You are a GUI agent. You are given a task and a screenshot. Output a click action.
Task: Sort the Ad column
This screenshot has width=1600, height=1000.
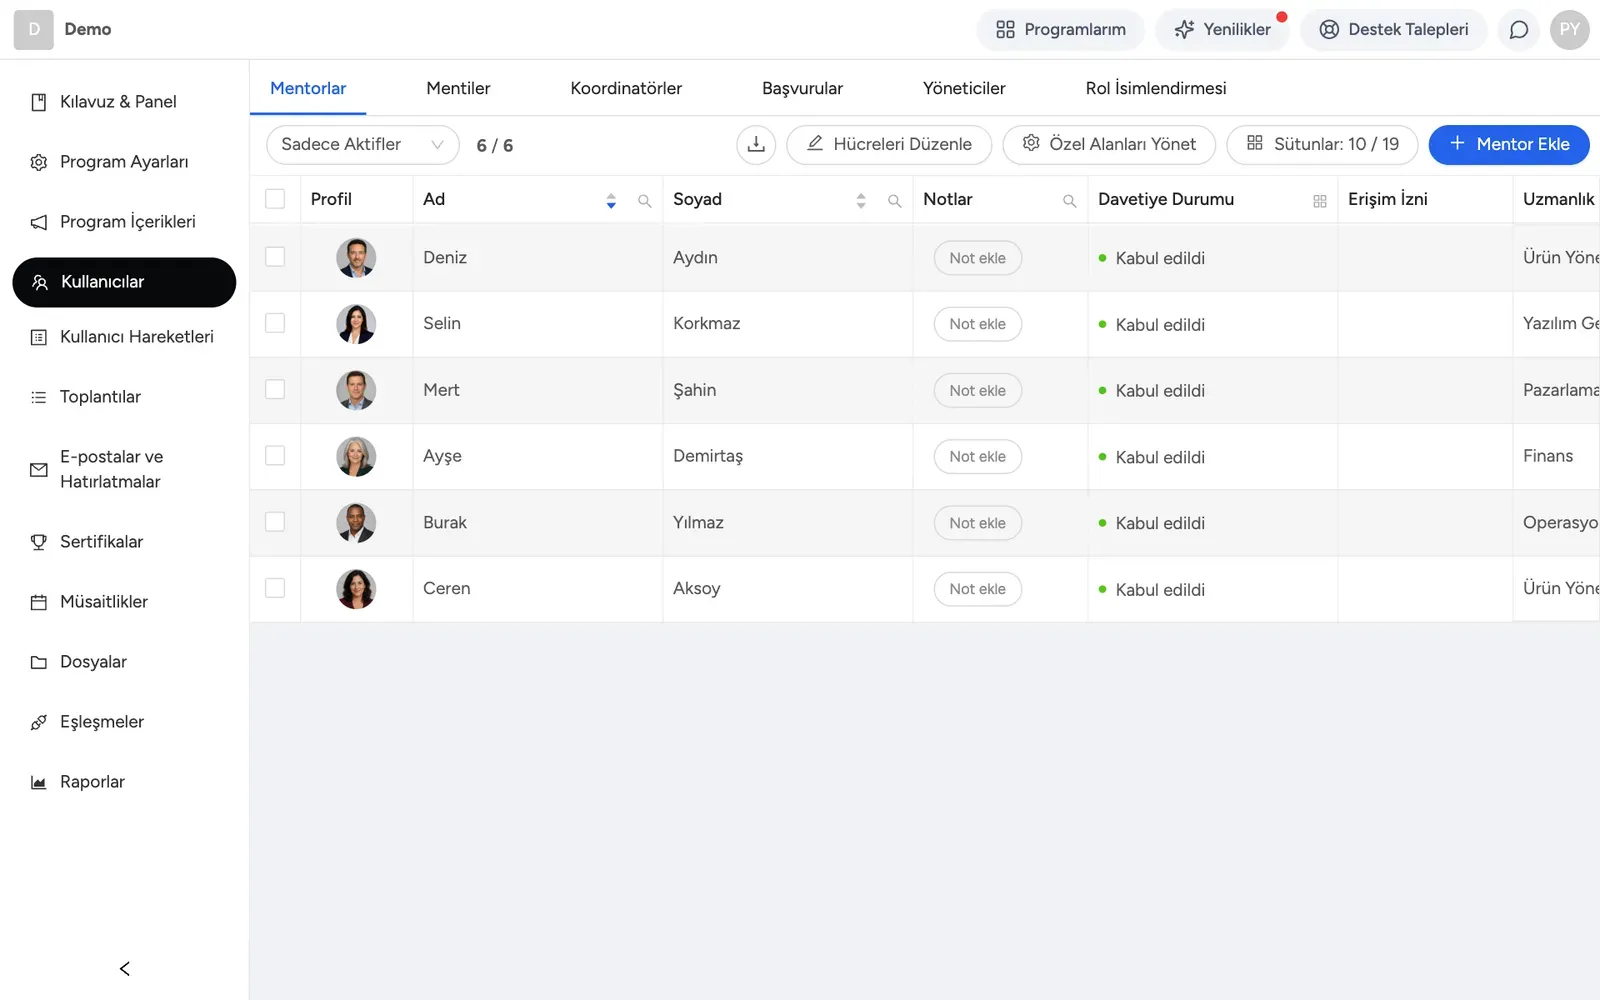point(611,201)
